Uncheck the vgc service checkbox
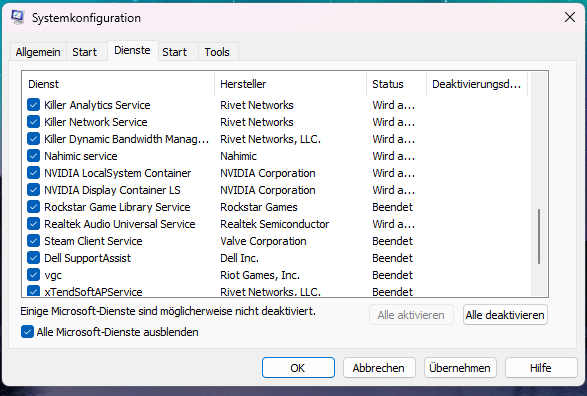 coord(33,275)
